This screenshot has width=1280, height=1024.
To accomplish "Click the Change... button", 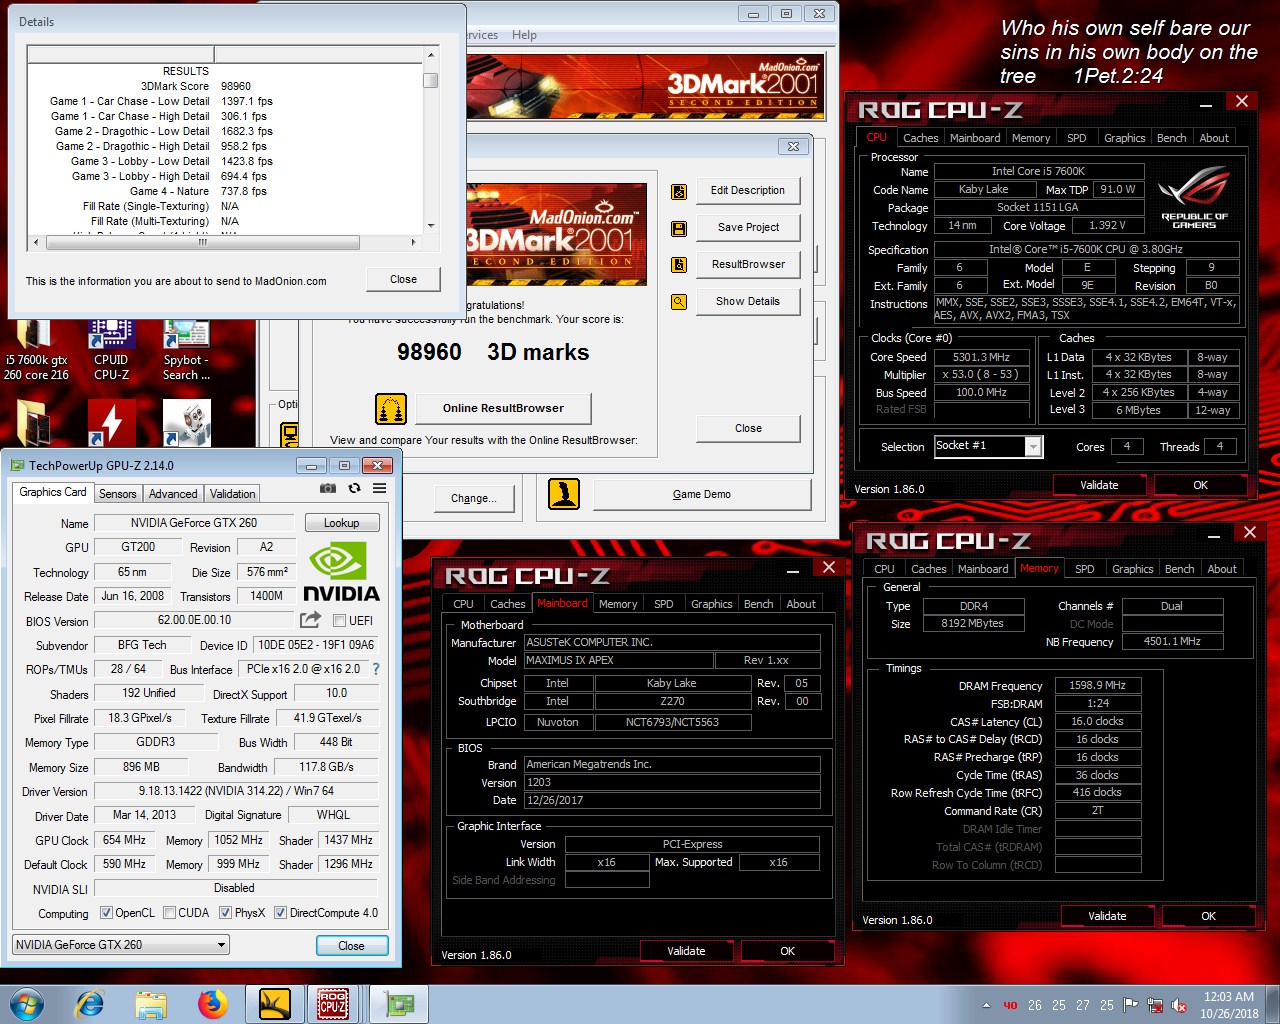I will pos(474,498).
